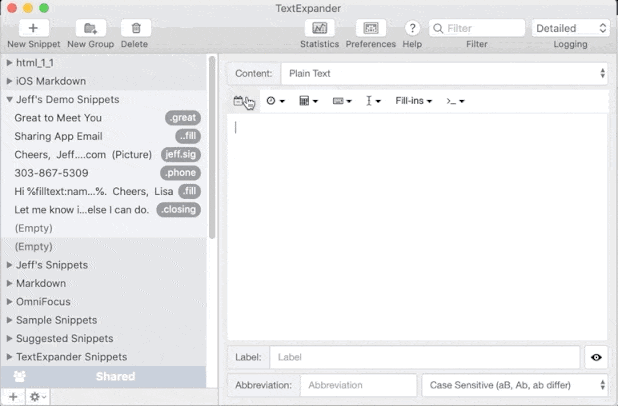Screen dimensions: 618x406
Task: Expand the OmniFocus group
Action: [x=9, y=302]
